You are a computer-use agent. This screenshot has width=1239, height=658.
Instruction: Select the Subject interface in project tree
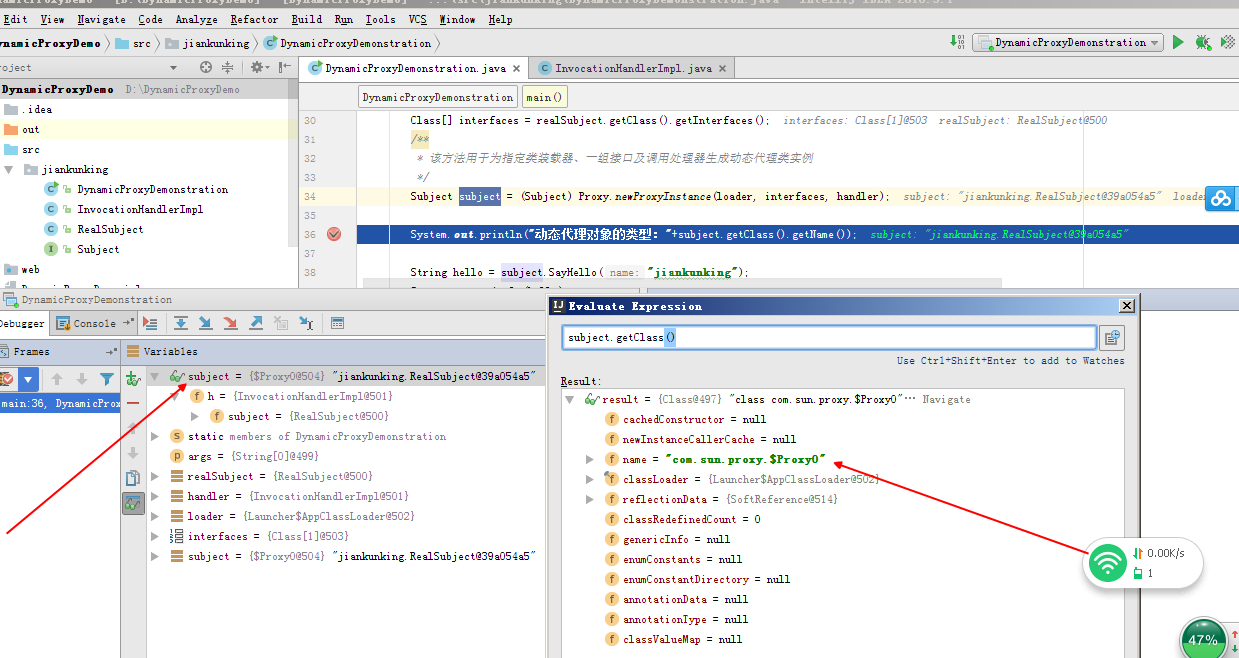point(98,249)
